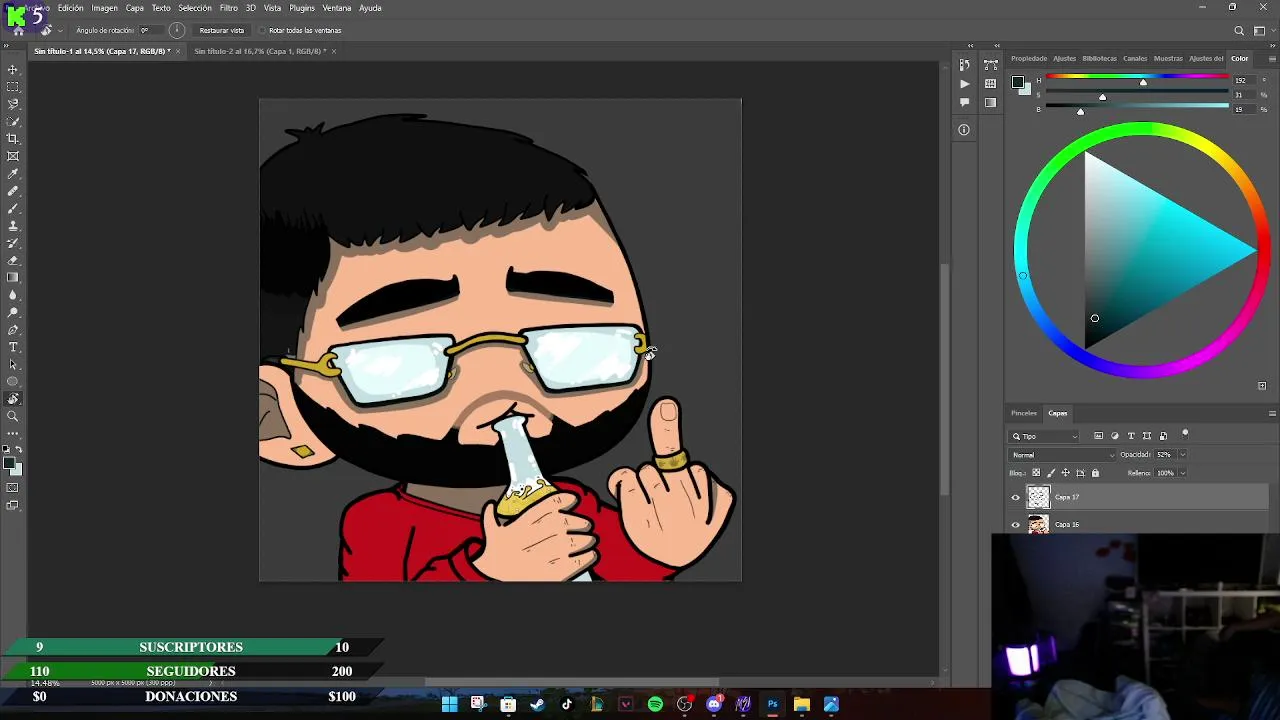Open the Normal blend mode dropdown
Viewport: 1280px width, 720px height.
[x=1062, y=455]
